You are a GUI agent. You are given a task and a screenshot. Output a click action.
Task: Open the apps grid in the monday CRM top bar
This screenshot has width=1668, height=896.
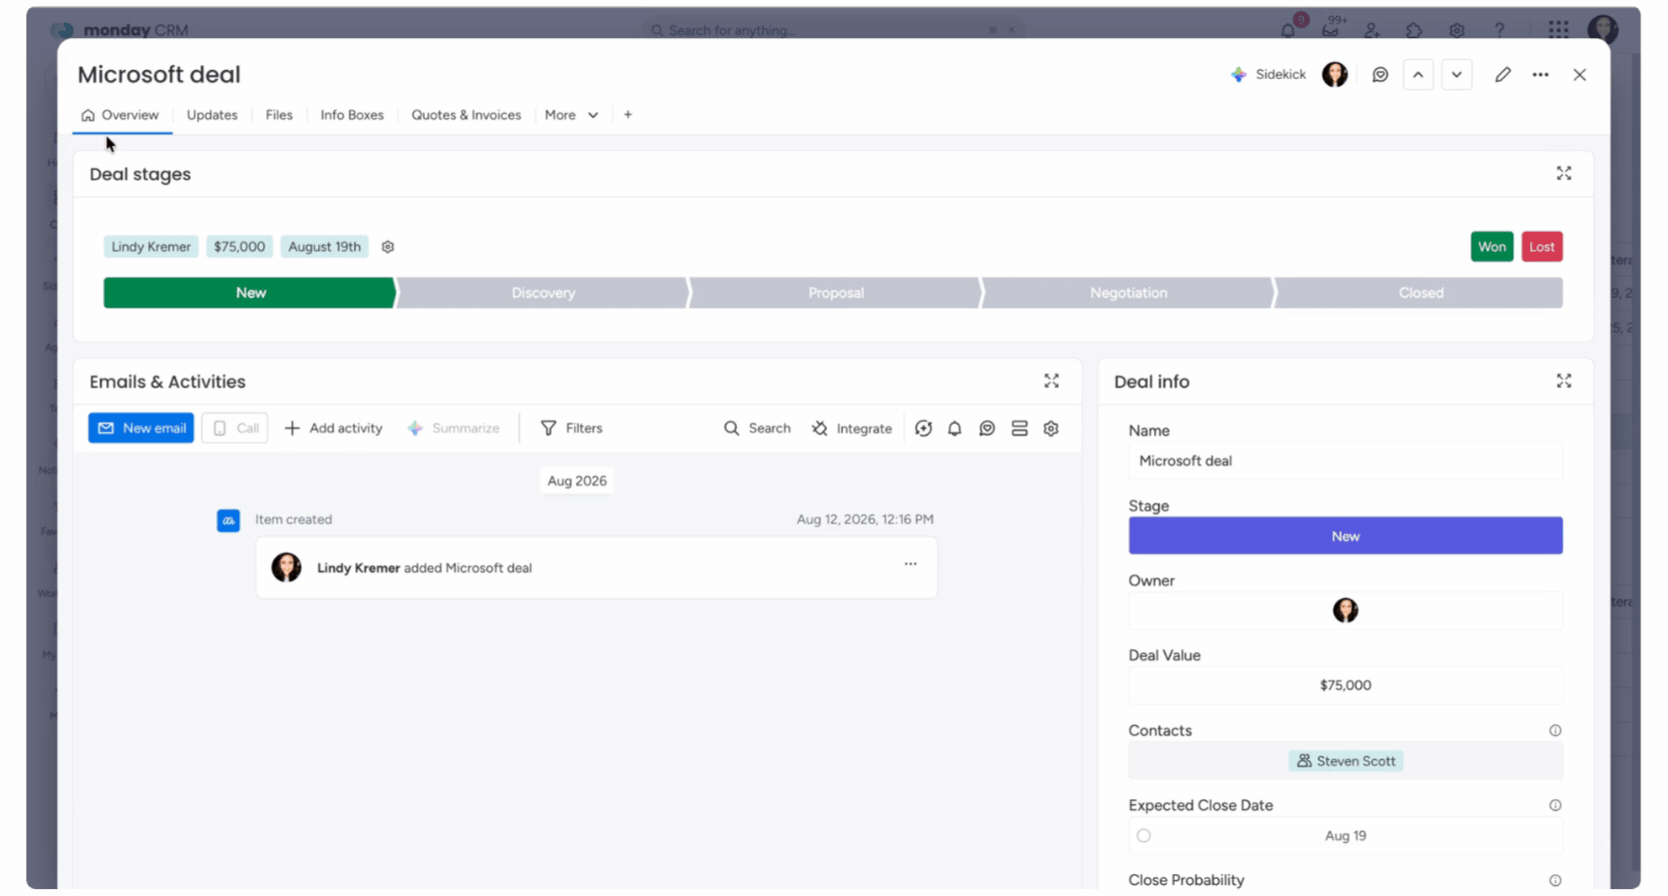[x=1558, y=30]
